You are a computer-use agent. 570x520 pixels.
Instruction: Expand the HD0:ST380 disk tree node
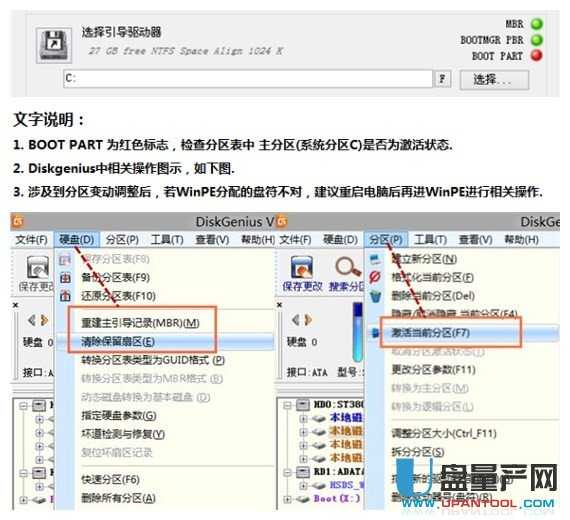click(x=287, y=404)
